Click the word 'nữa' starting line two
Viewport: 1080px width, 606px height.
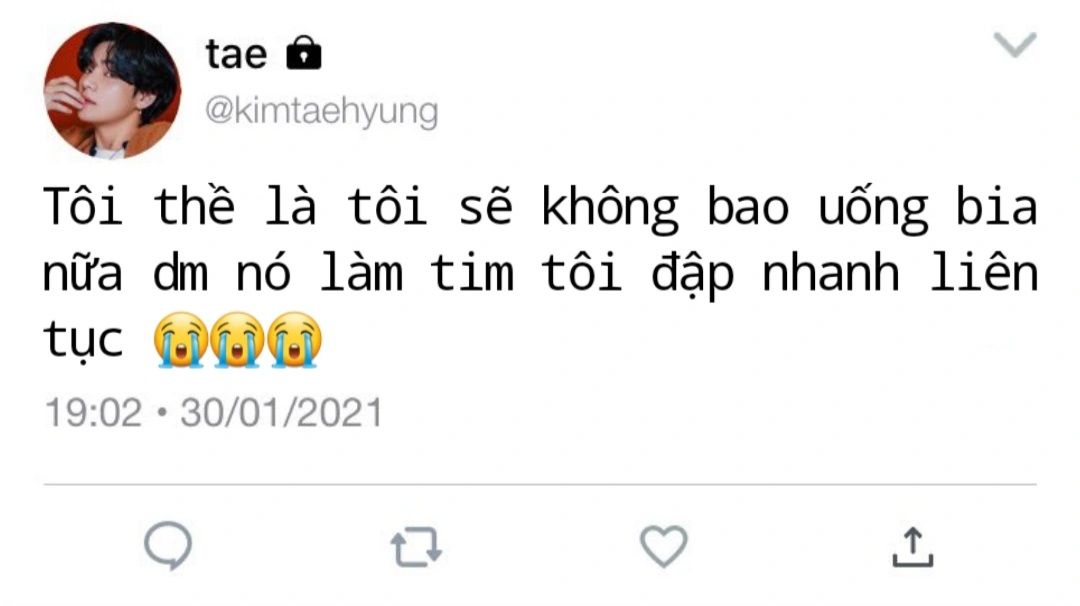pos(83,273)
